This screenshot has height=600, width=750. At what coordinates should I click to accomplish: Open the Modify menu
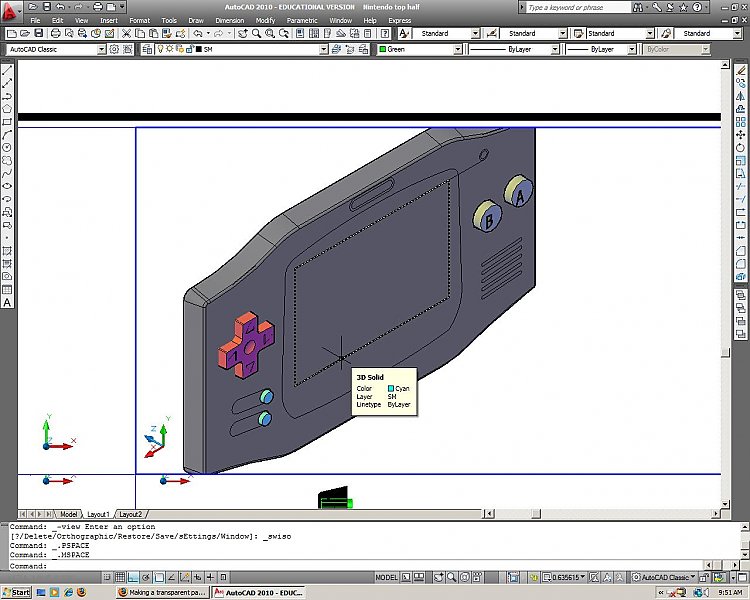point(265,21)
